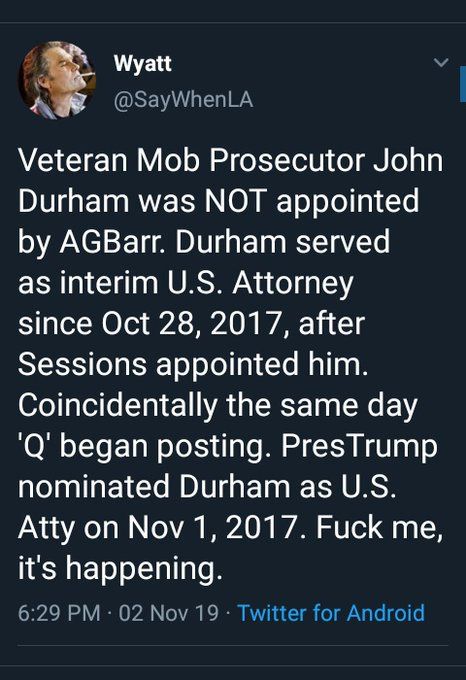Visit the @SayWhenLA handle
The height and width of the screenshot is (680, 466).
coord(183,99)
